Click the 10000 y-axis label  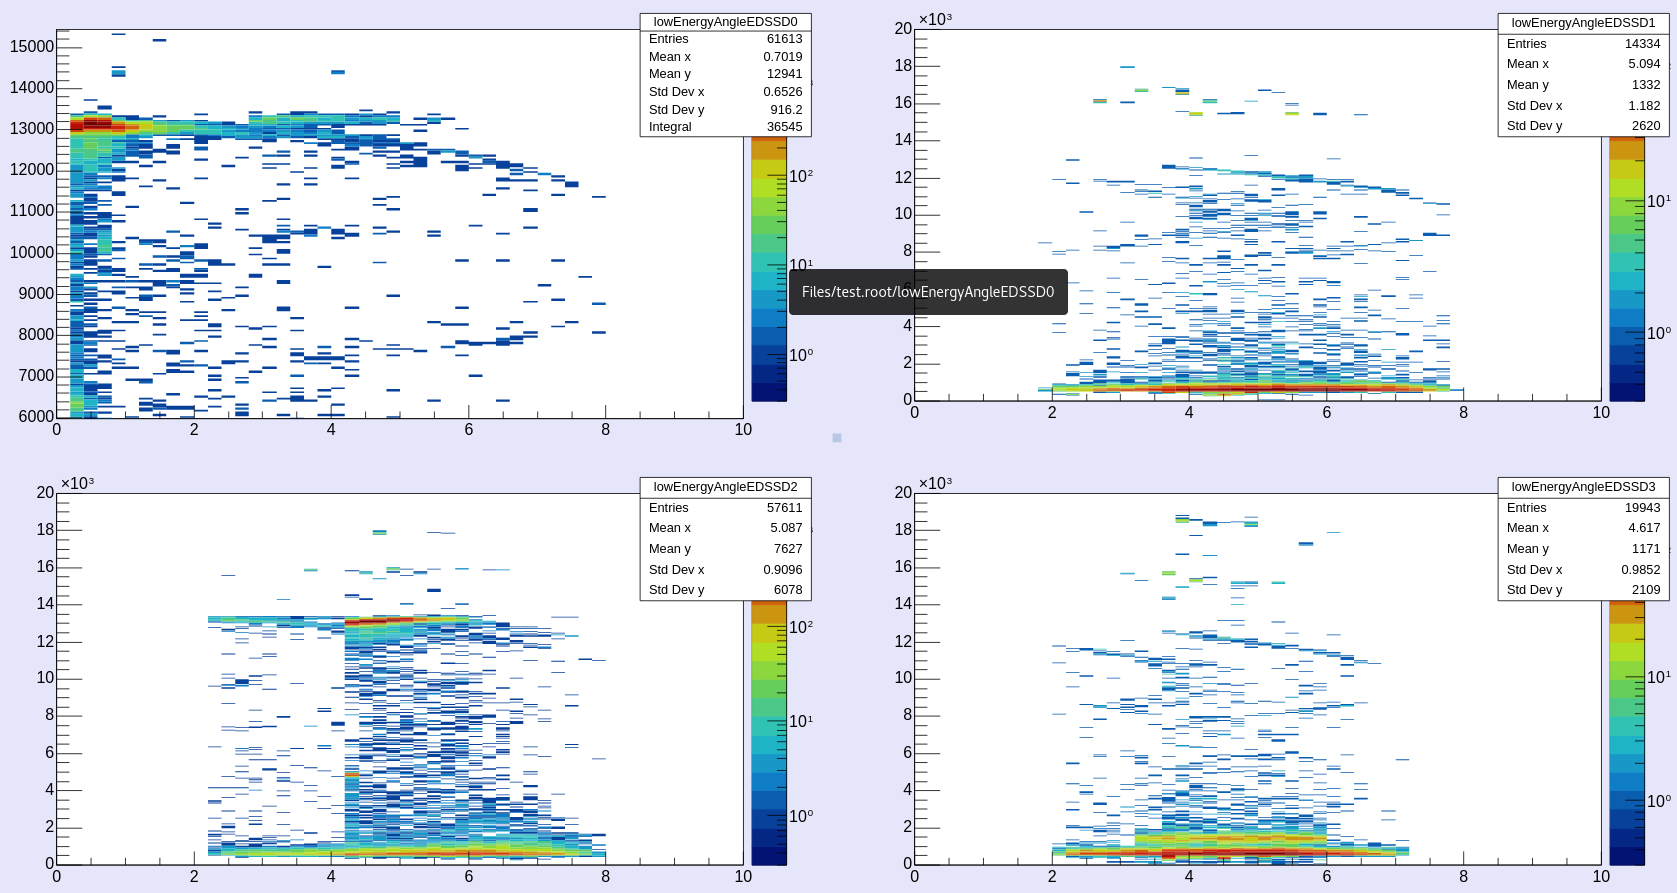pyautogui.click(x=32, y=252)
